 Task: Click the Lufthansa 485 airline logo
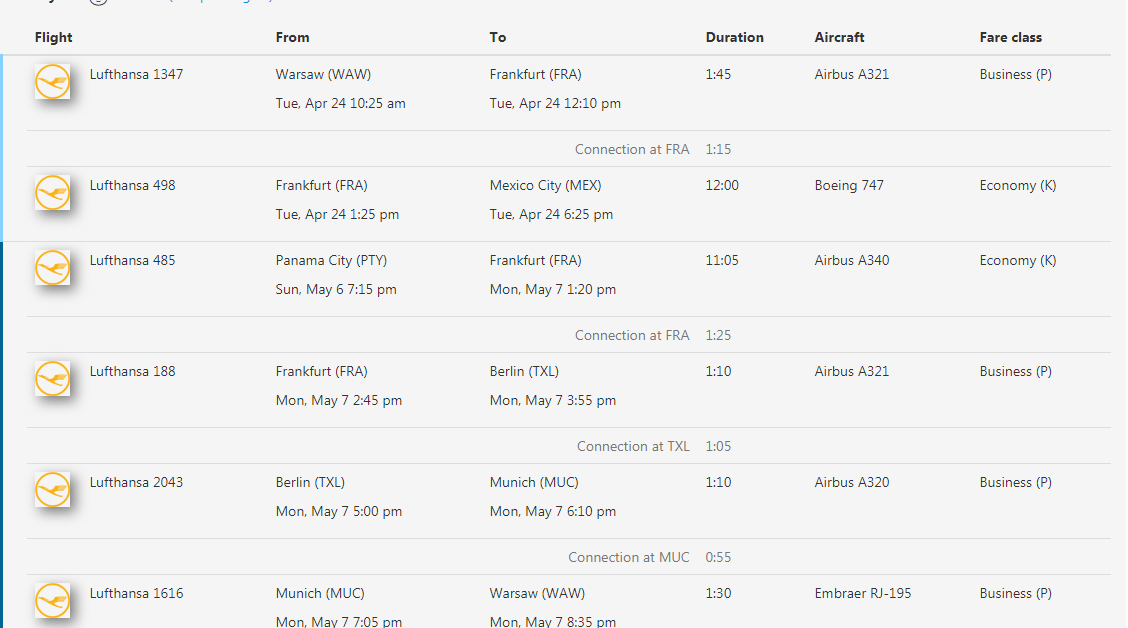click(x=53, y=268)
